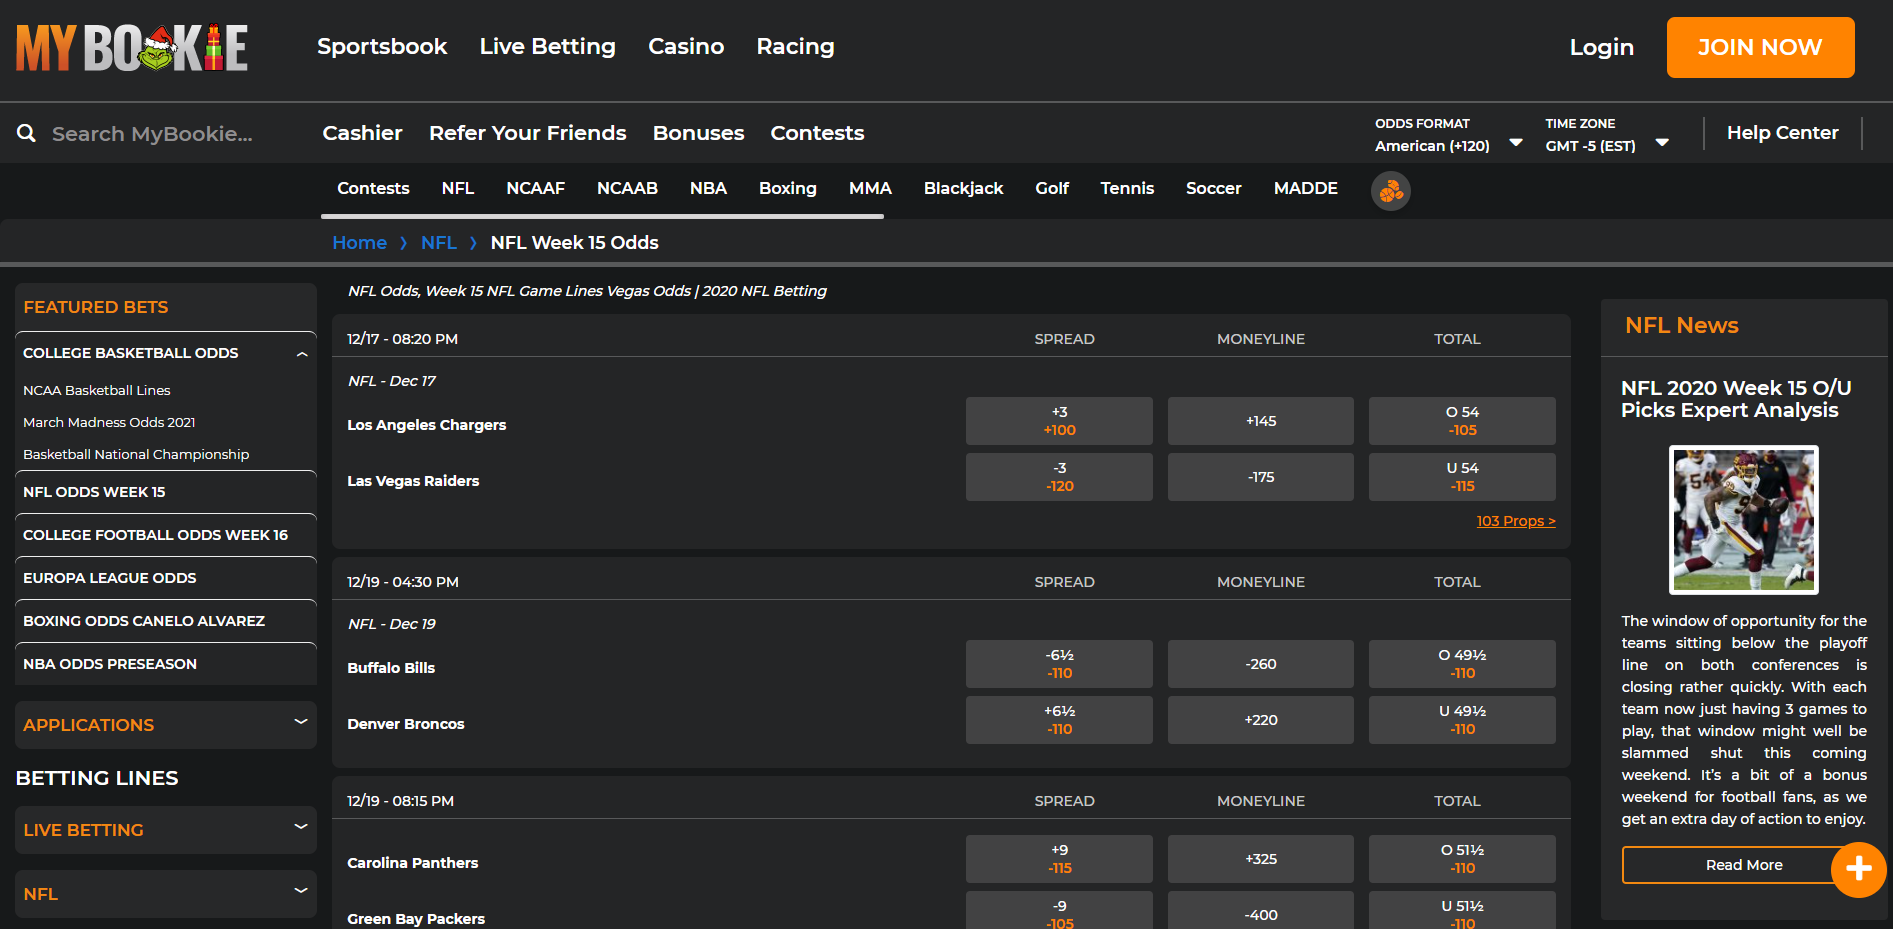This screenshot has width=1893, height=929.
Task: Select Broncos +220 moneyline
Action: 1260,720
